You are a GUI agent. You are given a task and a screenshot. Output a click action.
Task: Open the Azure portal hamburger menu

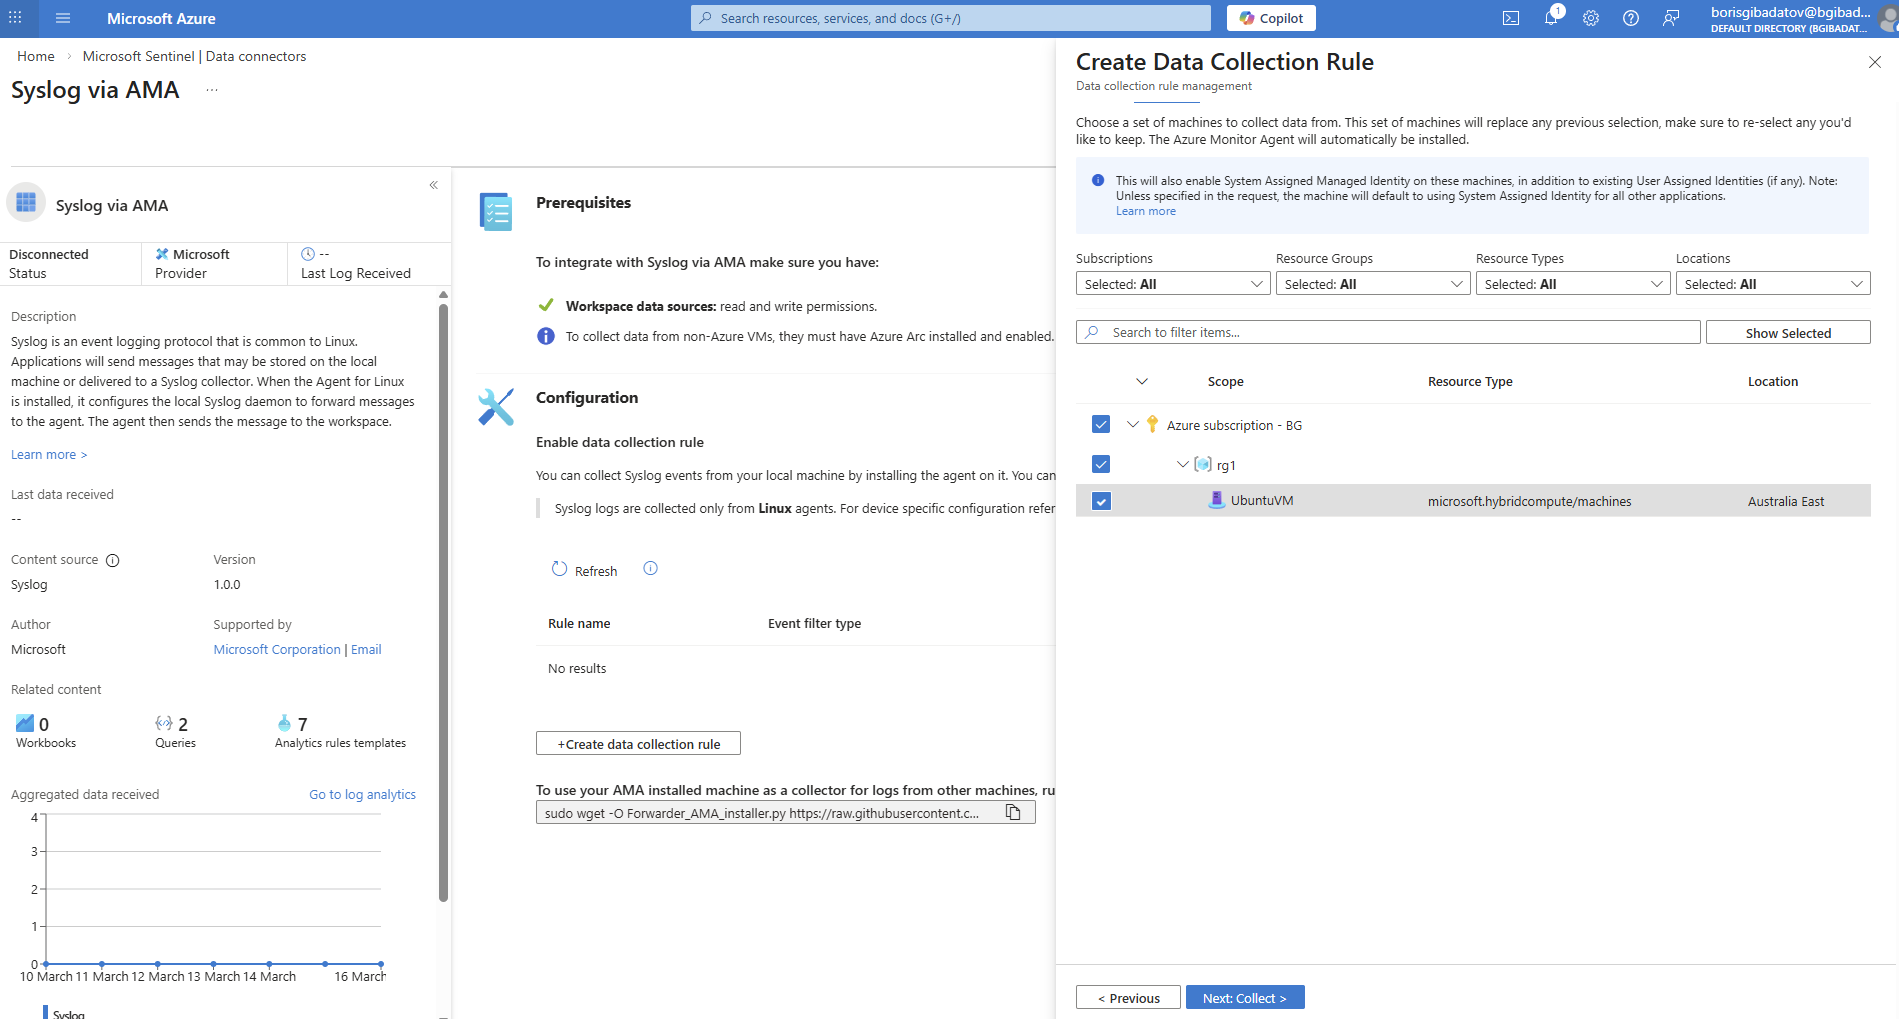pyautogui.click(x=63, y=18)
